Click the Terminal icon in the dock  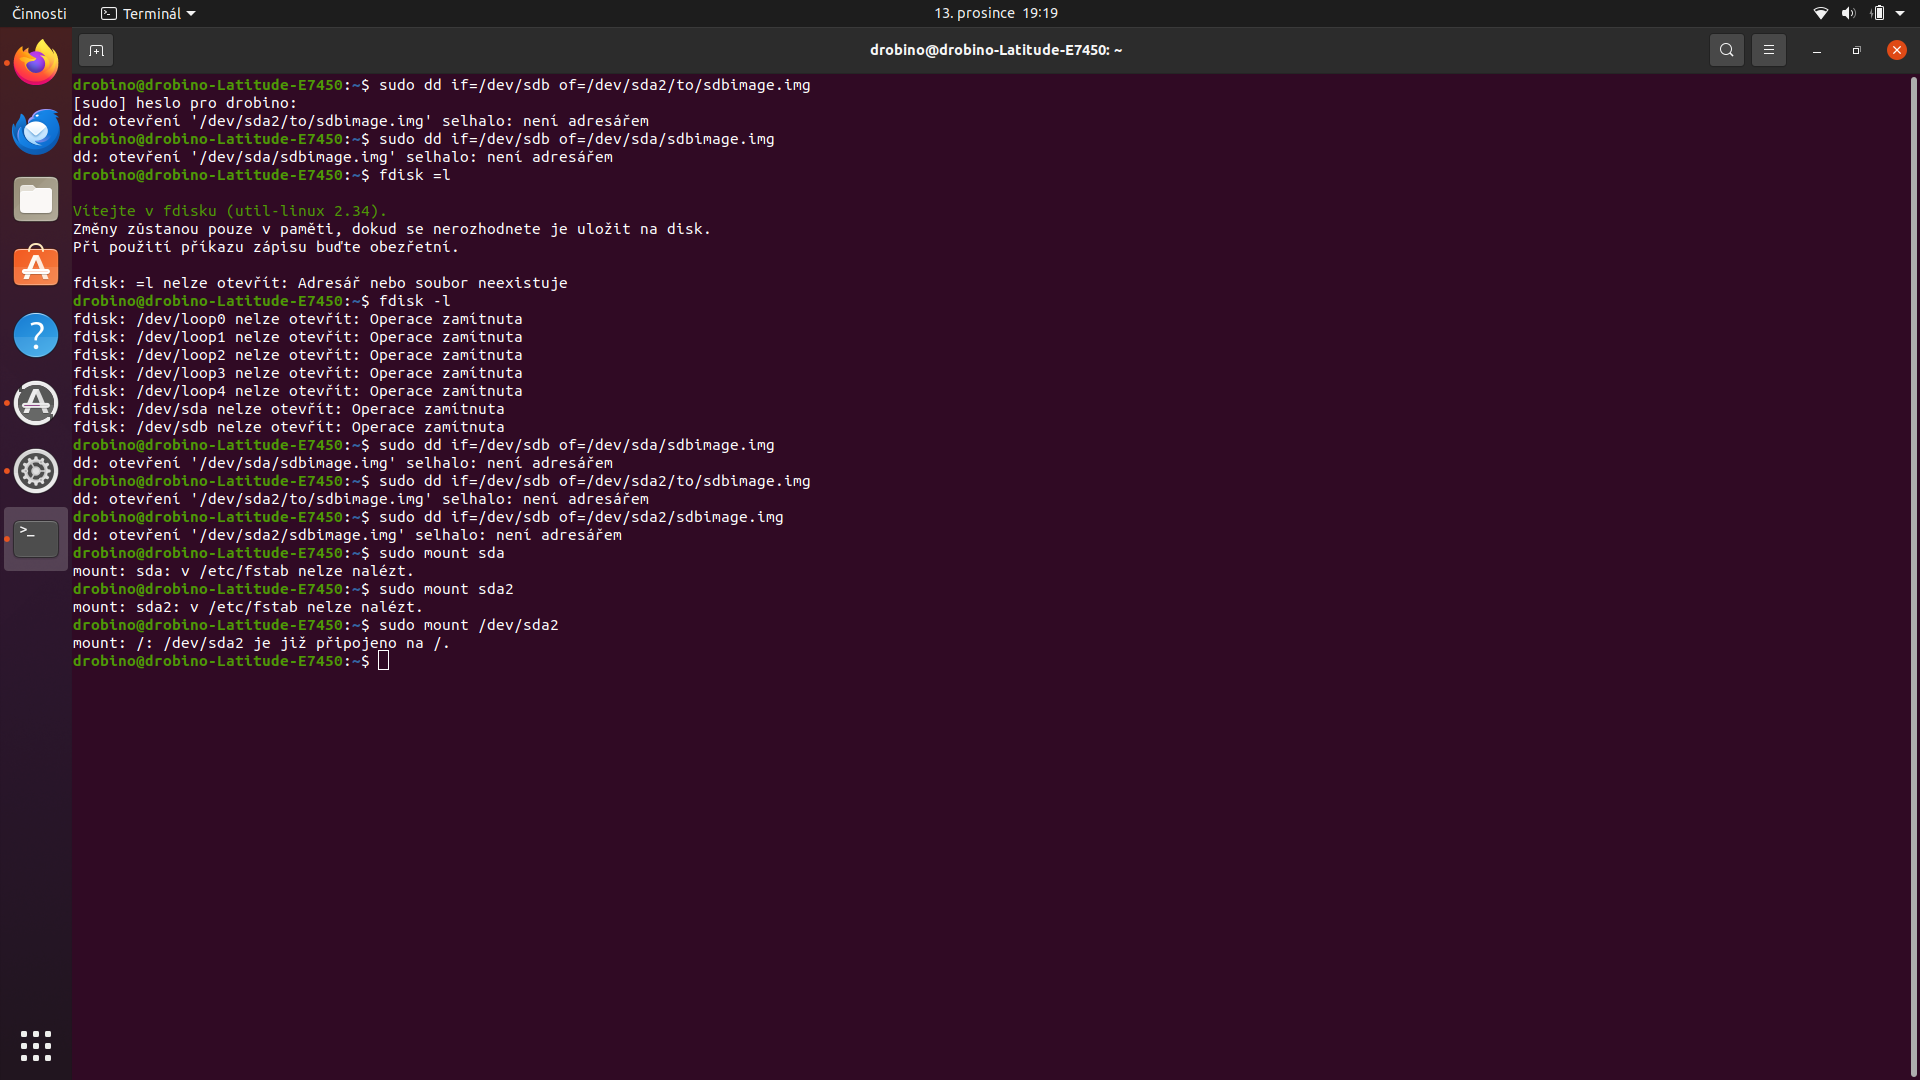pos(36,539)
